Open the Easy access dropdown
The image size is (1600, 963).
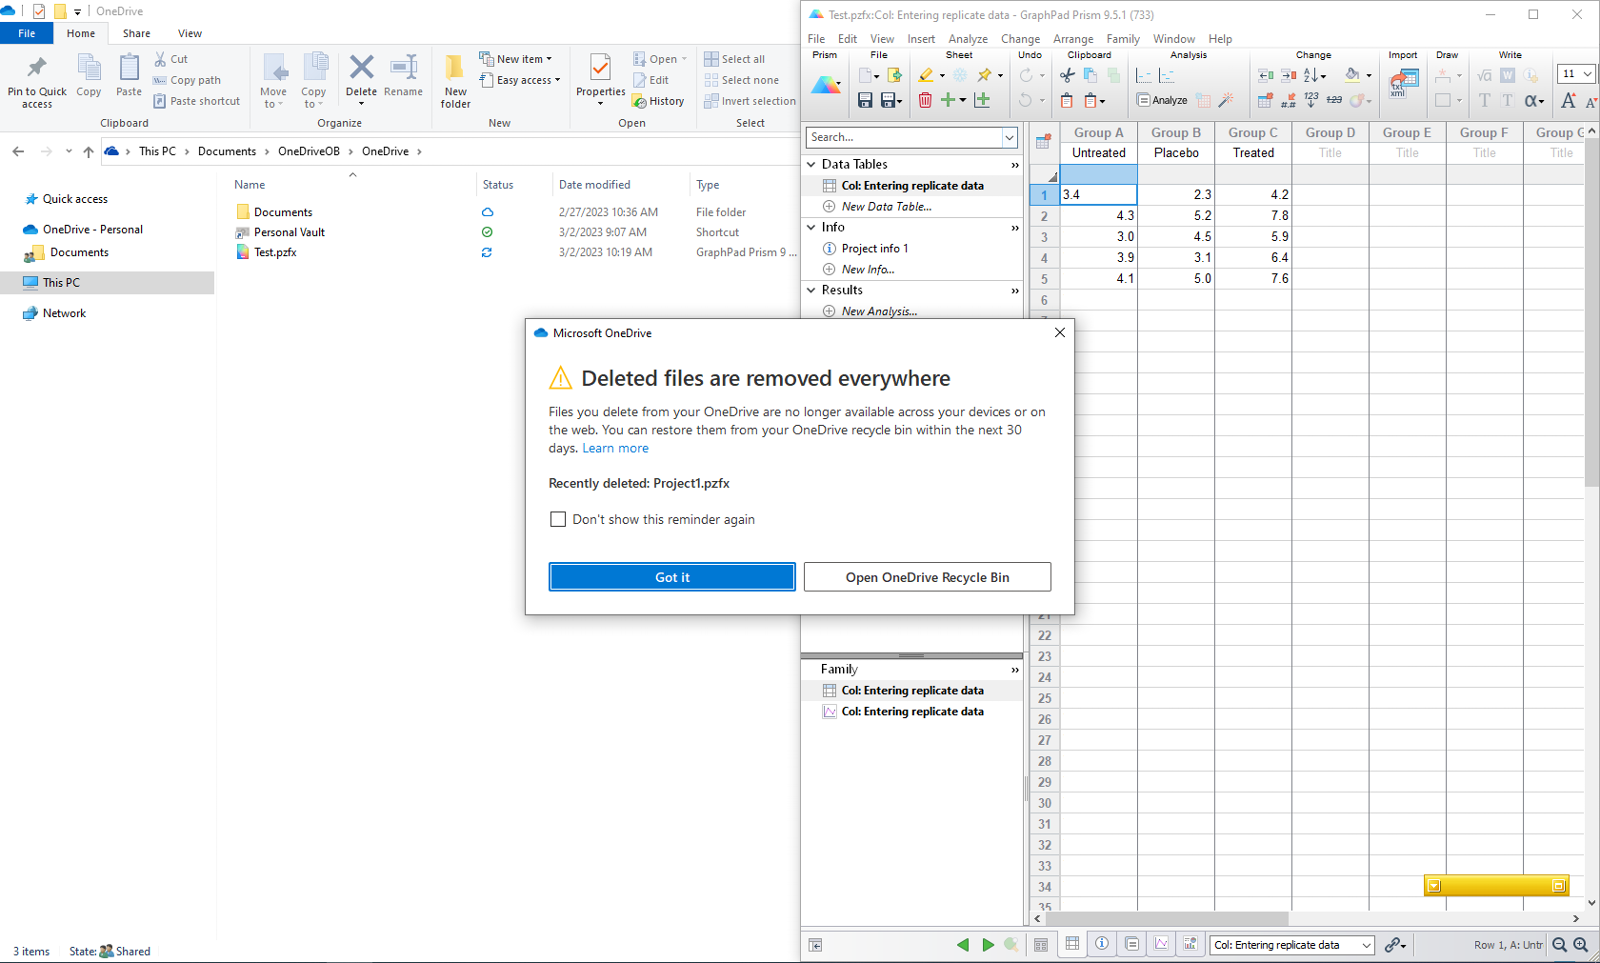[520, 80]
